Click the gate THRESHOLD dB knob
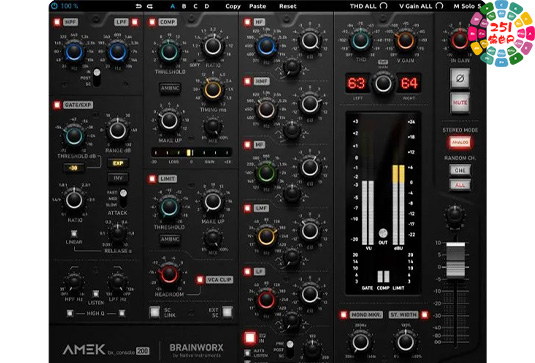Screen dimensions: 535x363 tap(74, 136)
